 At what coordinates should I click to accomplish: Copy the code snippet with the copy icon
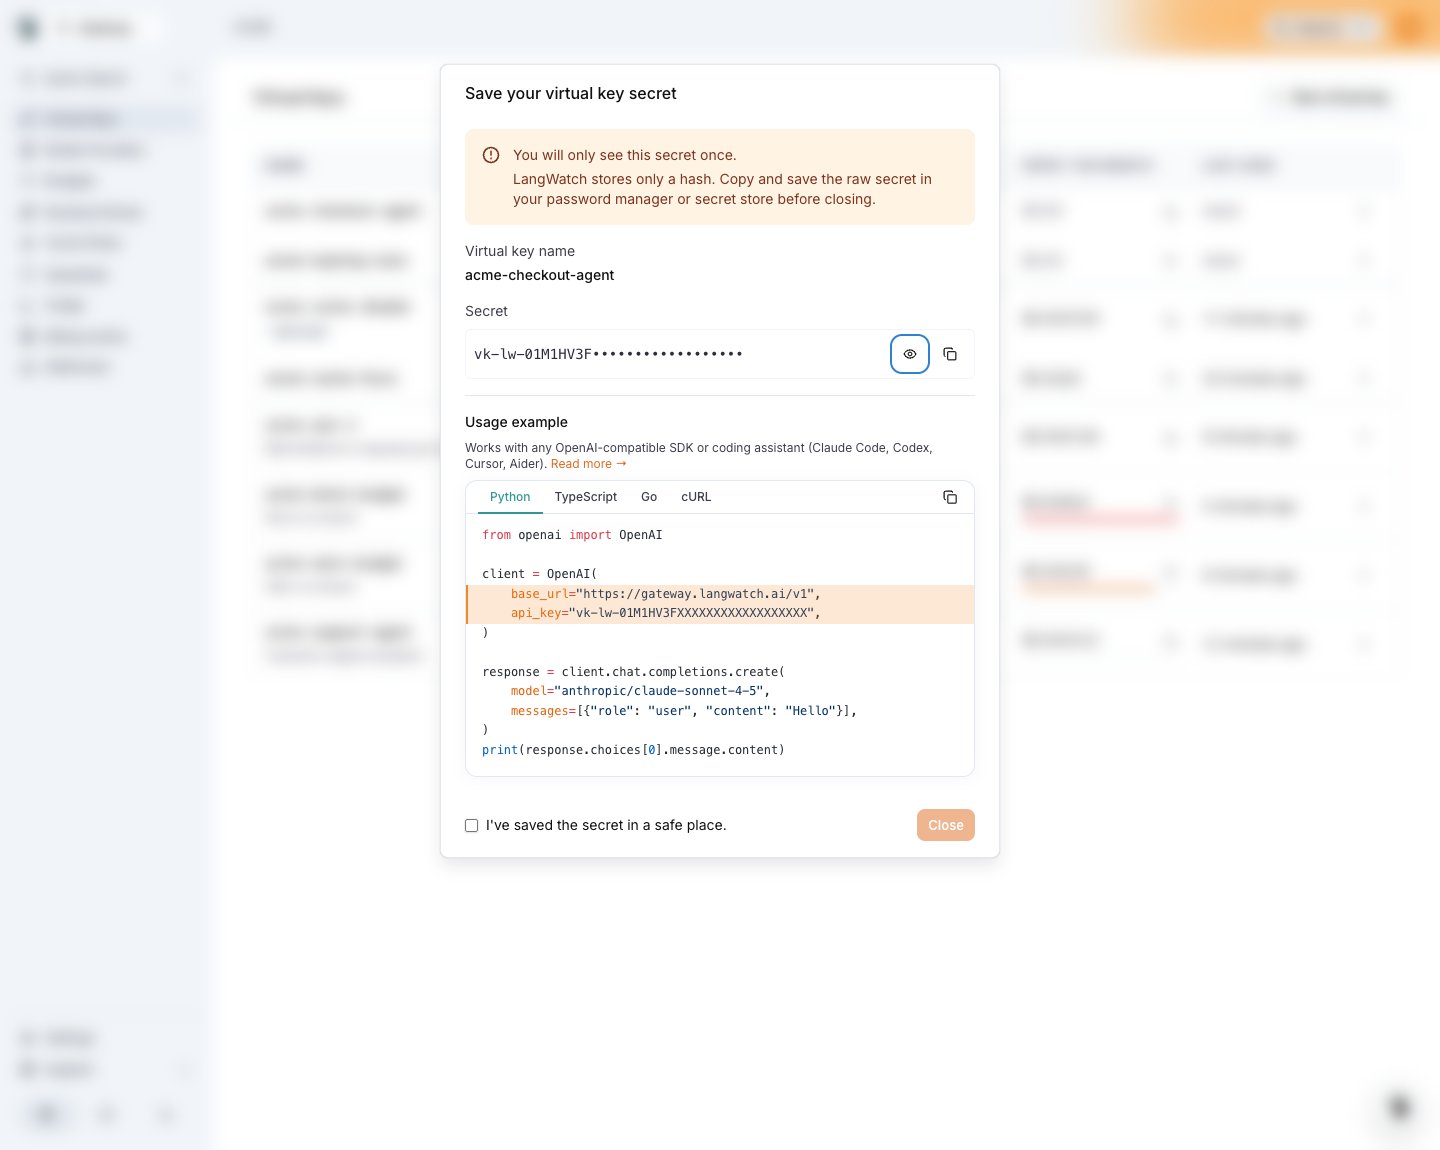tap(950, 497)
